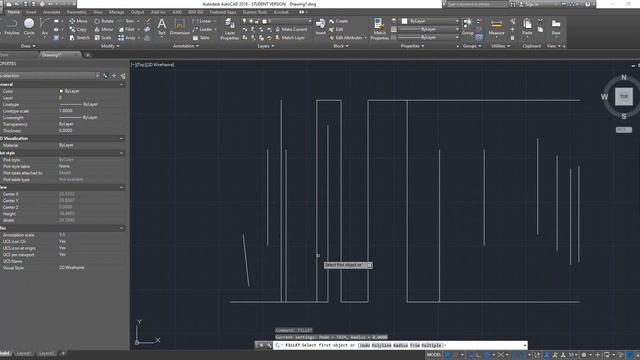Open the Featured Apps ribbon tab

pos(222,12)
